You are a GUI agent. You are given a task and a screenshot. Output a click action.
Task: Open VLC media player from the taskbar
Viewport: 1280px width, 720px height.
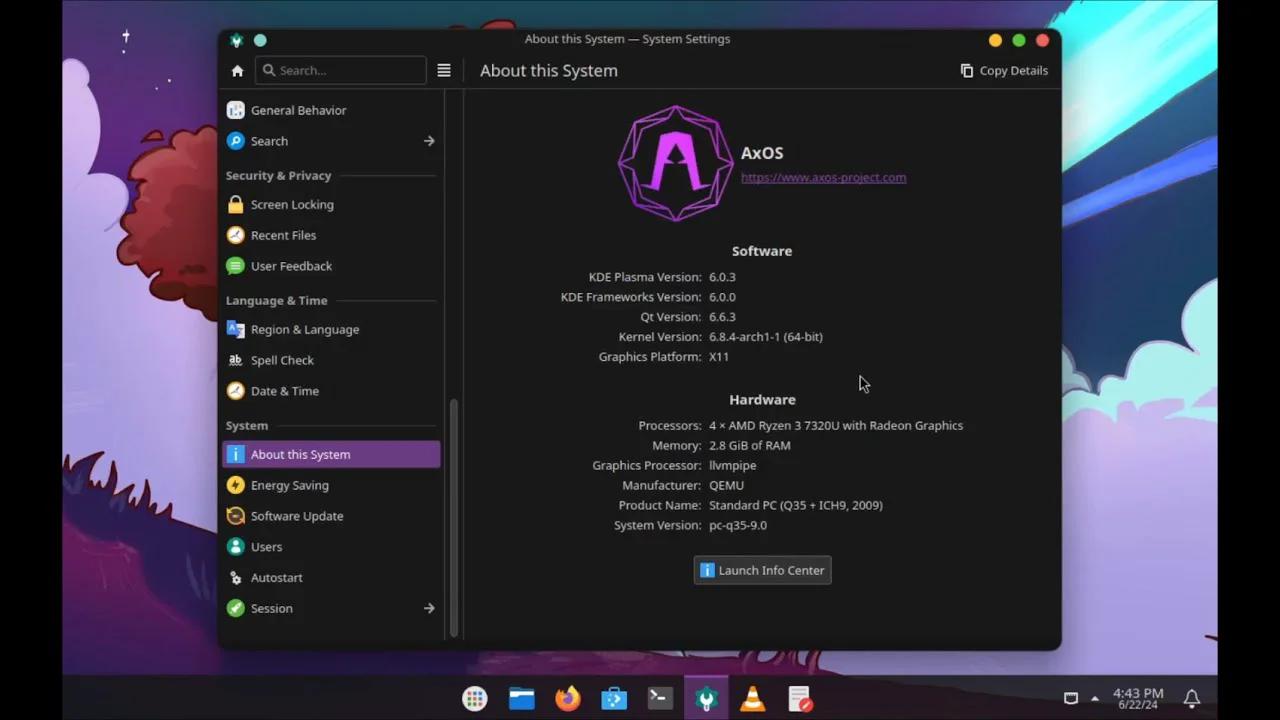752,698
